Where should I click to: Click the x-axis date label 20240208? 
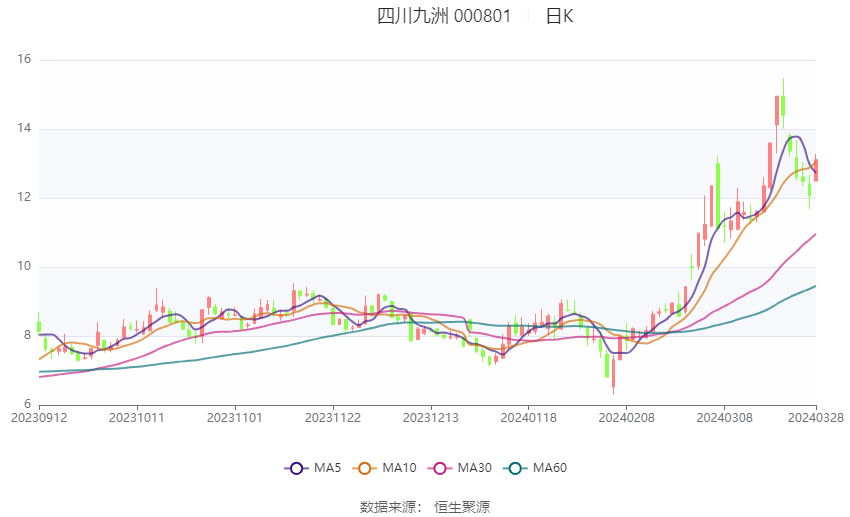627,418
